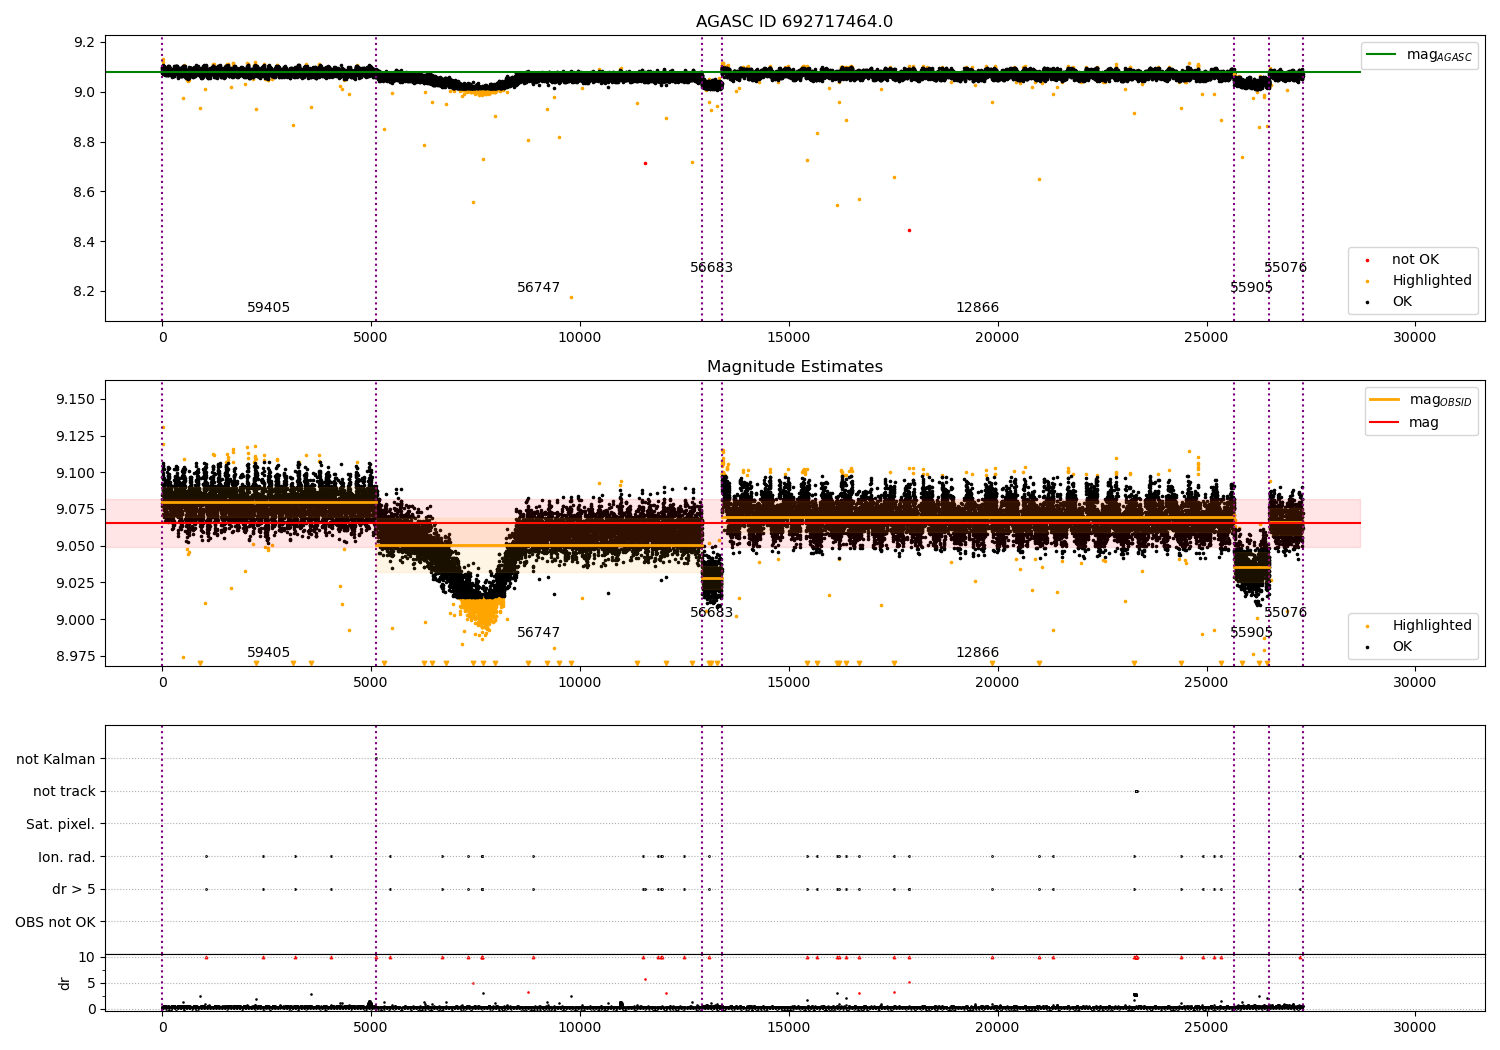This screenshot has height=1050, width=1500.
Task: Select 'Highlighted' in the AGASC ID plot legend
Action: pyautogui.click(x=1432, y=281)
